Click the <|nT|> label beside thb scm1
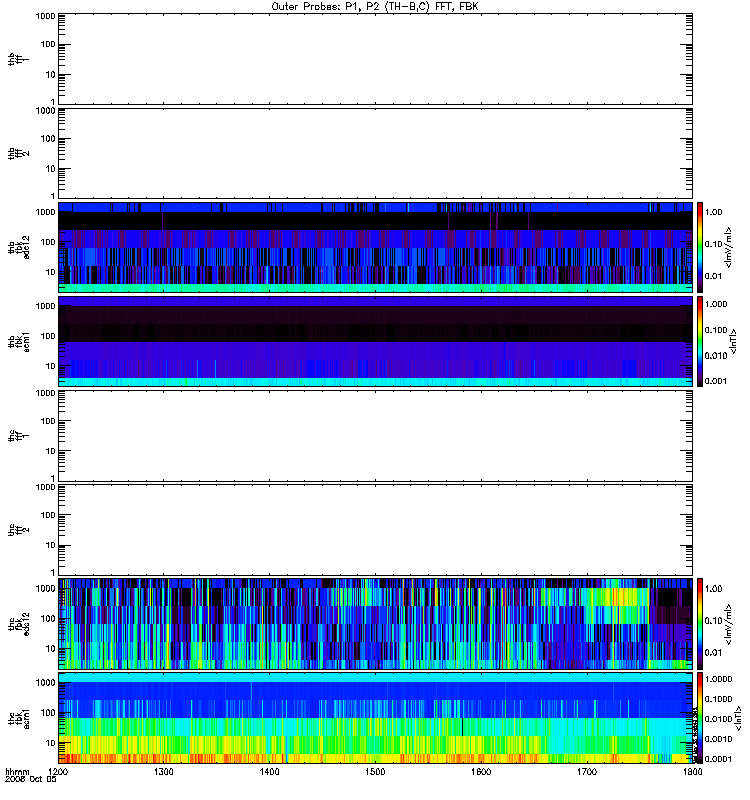The width and height of the screenshot is (750, 800). click(x=734, y=342)
